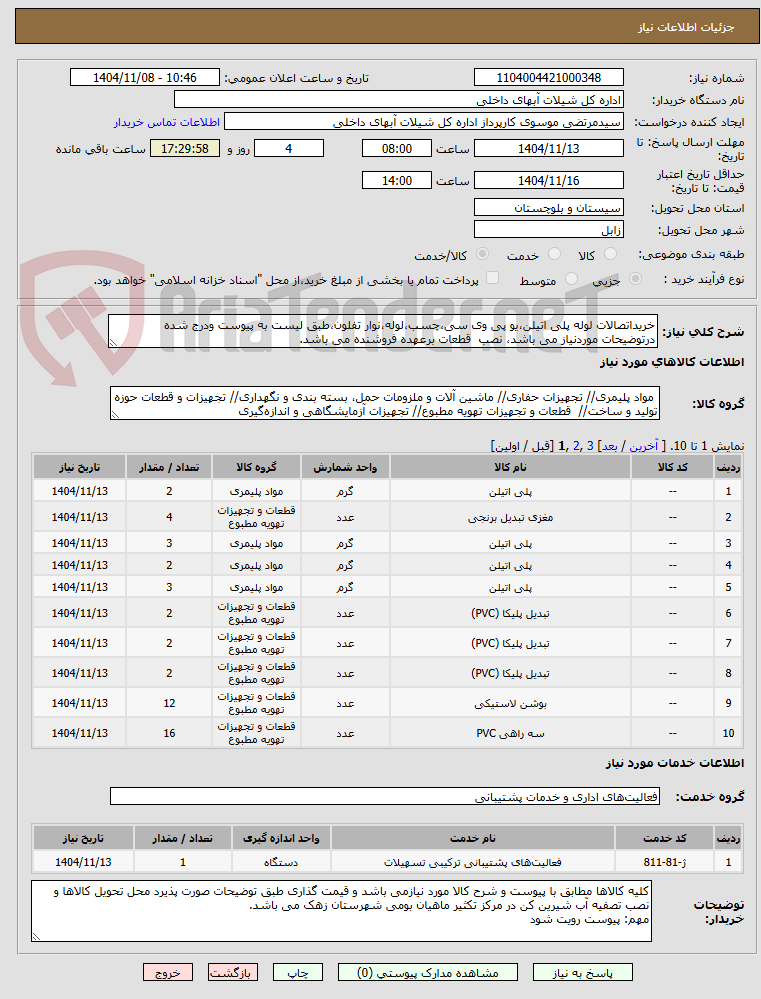Click the جزئیات اطلاعات نیاز header title
Screen dimensions: 761x999
[686, 27]
